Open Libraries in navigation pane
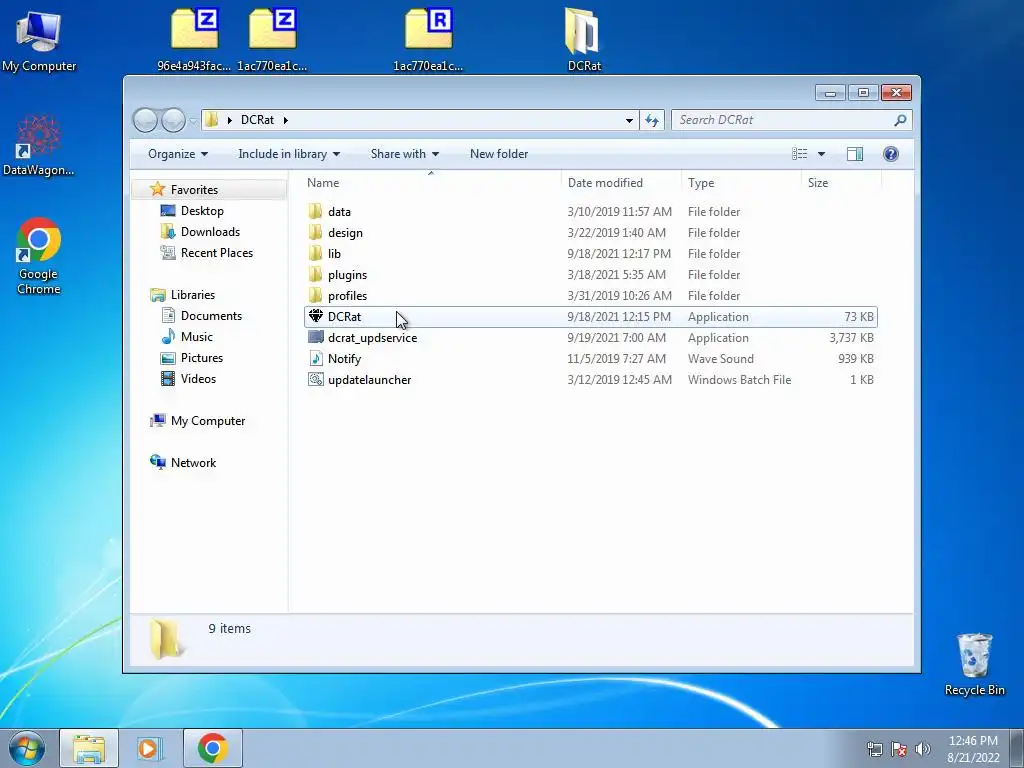1024x768 pixels. pyautogui.click(x=193, y=295)
